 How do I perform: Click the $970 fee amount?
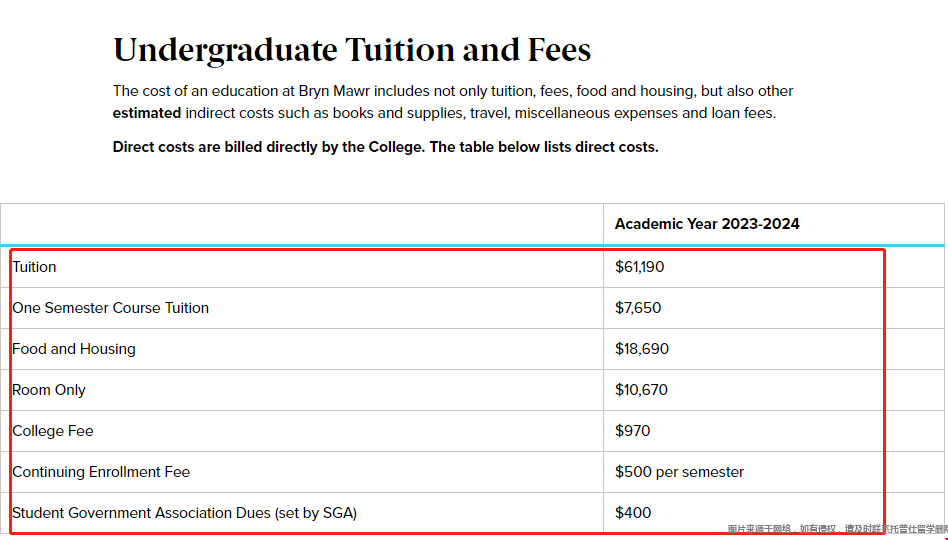(x=632, y=431)
